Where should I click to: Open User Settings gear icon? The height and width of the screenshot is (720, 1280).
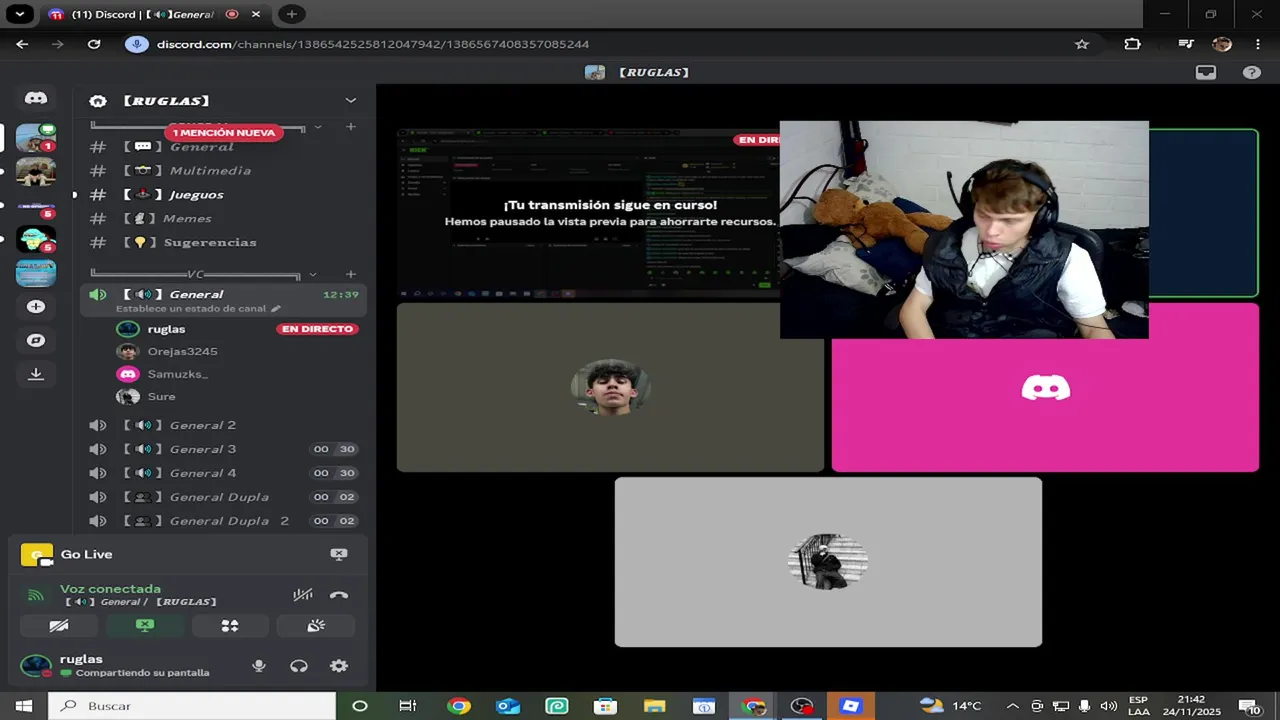(x=339, y=666)
